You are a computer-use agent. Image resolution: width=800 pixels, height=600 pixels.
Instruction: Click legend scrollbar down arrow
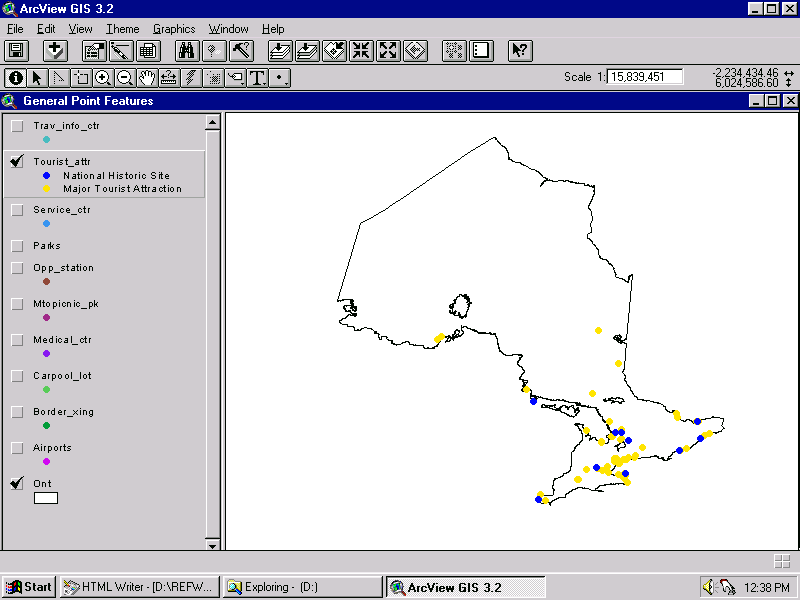pyautogui.click(x=213, y=544)
